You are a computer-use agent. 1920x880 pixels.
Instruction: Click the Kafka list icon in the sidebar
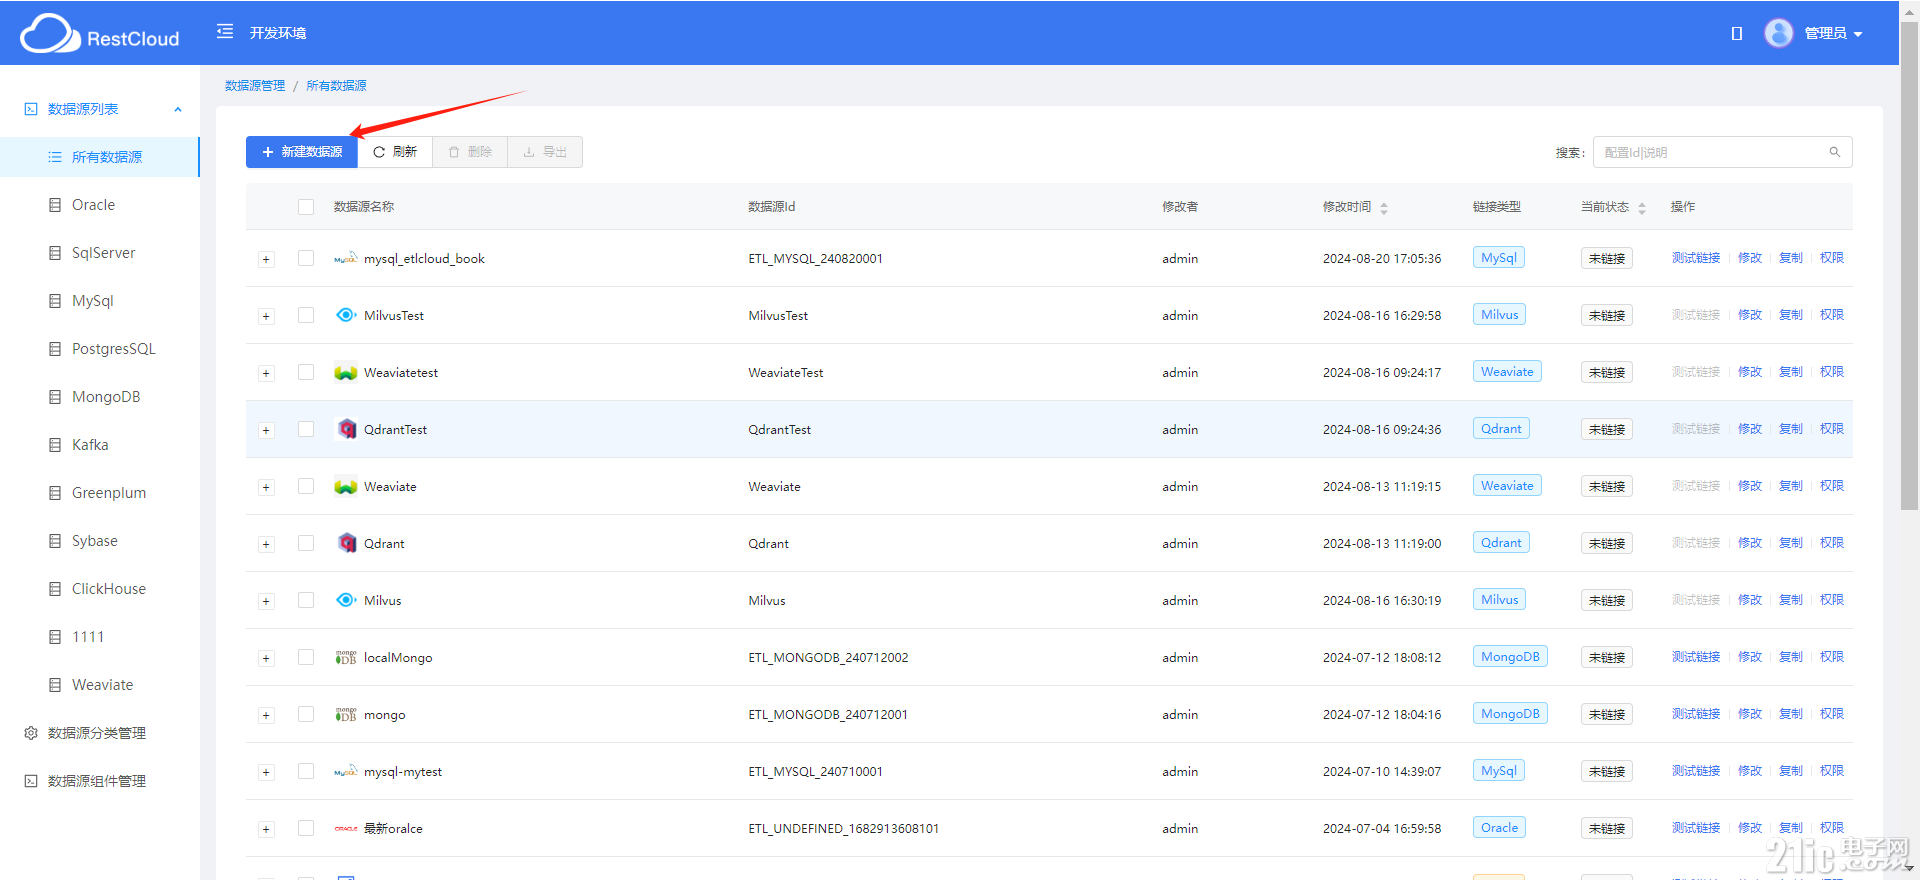pyautogui.click(x=55, y=445)
